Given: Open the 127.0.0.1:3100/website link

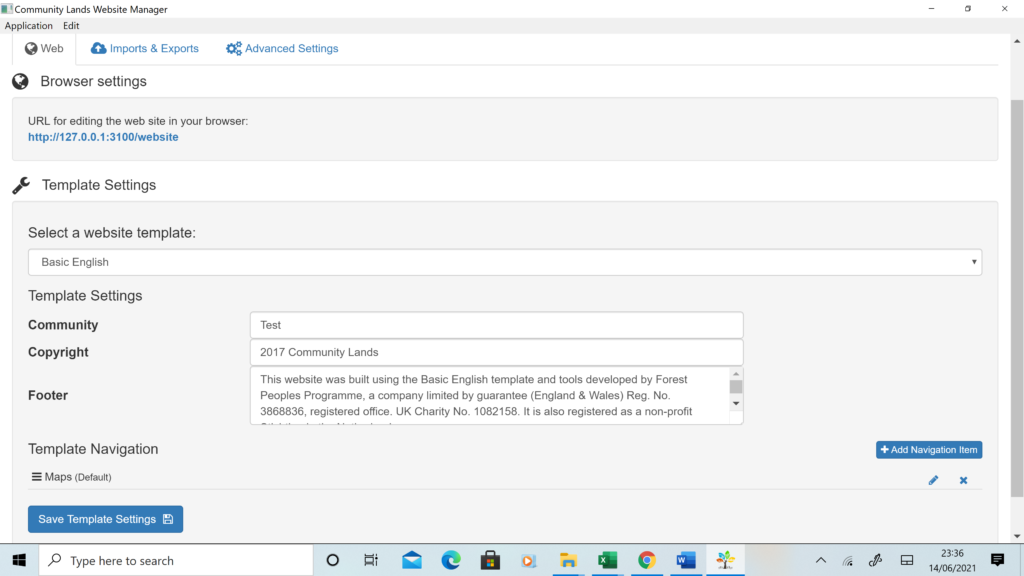Looking at the screenshot, I should tap(103, 137).
